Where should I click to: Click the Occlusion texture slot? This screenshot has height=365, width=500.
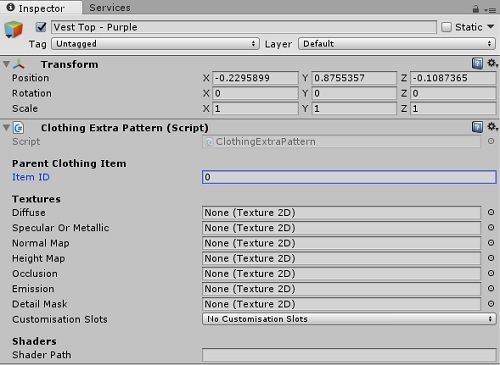[341, 274]
